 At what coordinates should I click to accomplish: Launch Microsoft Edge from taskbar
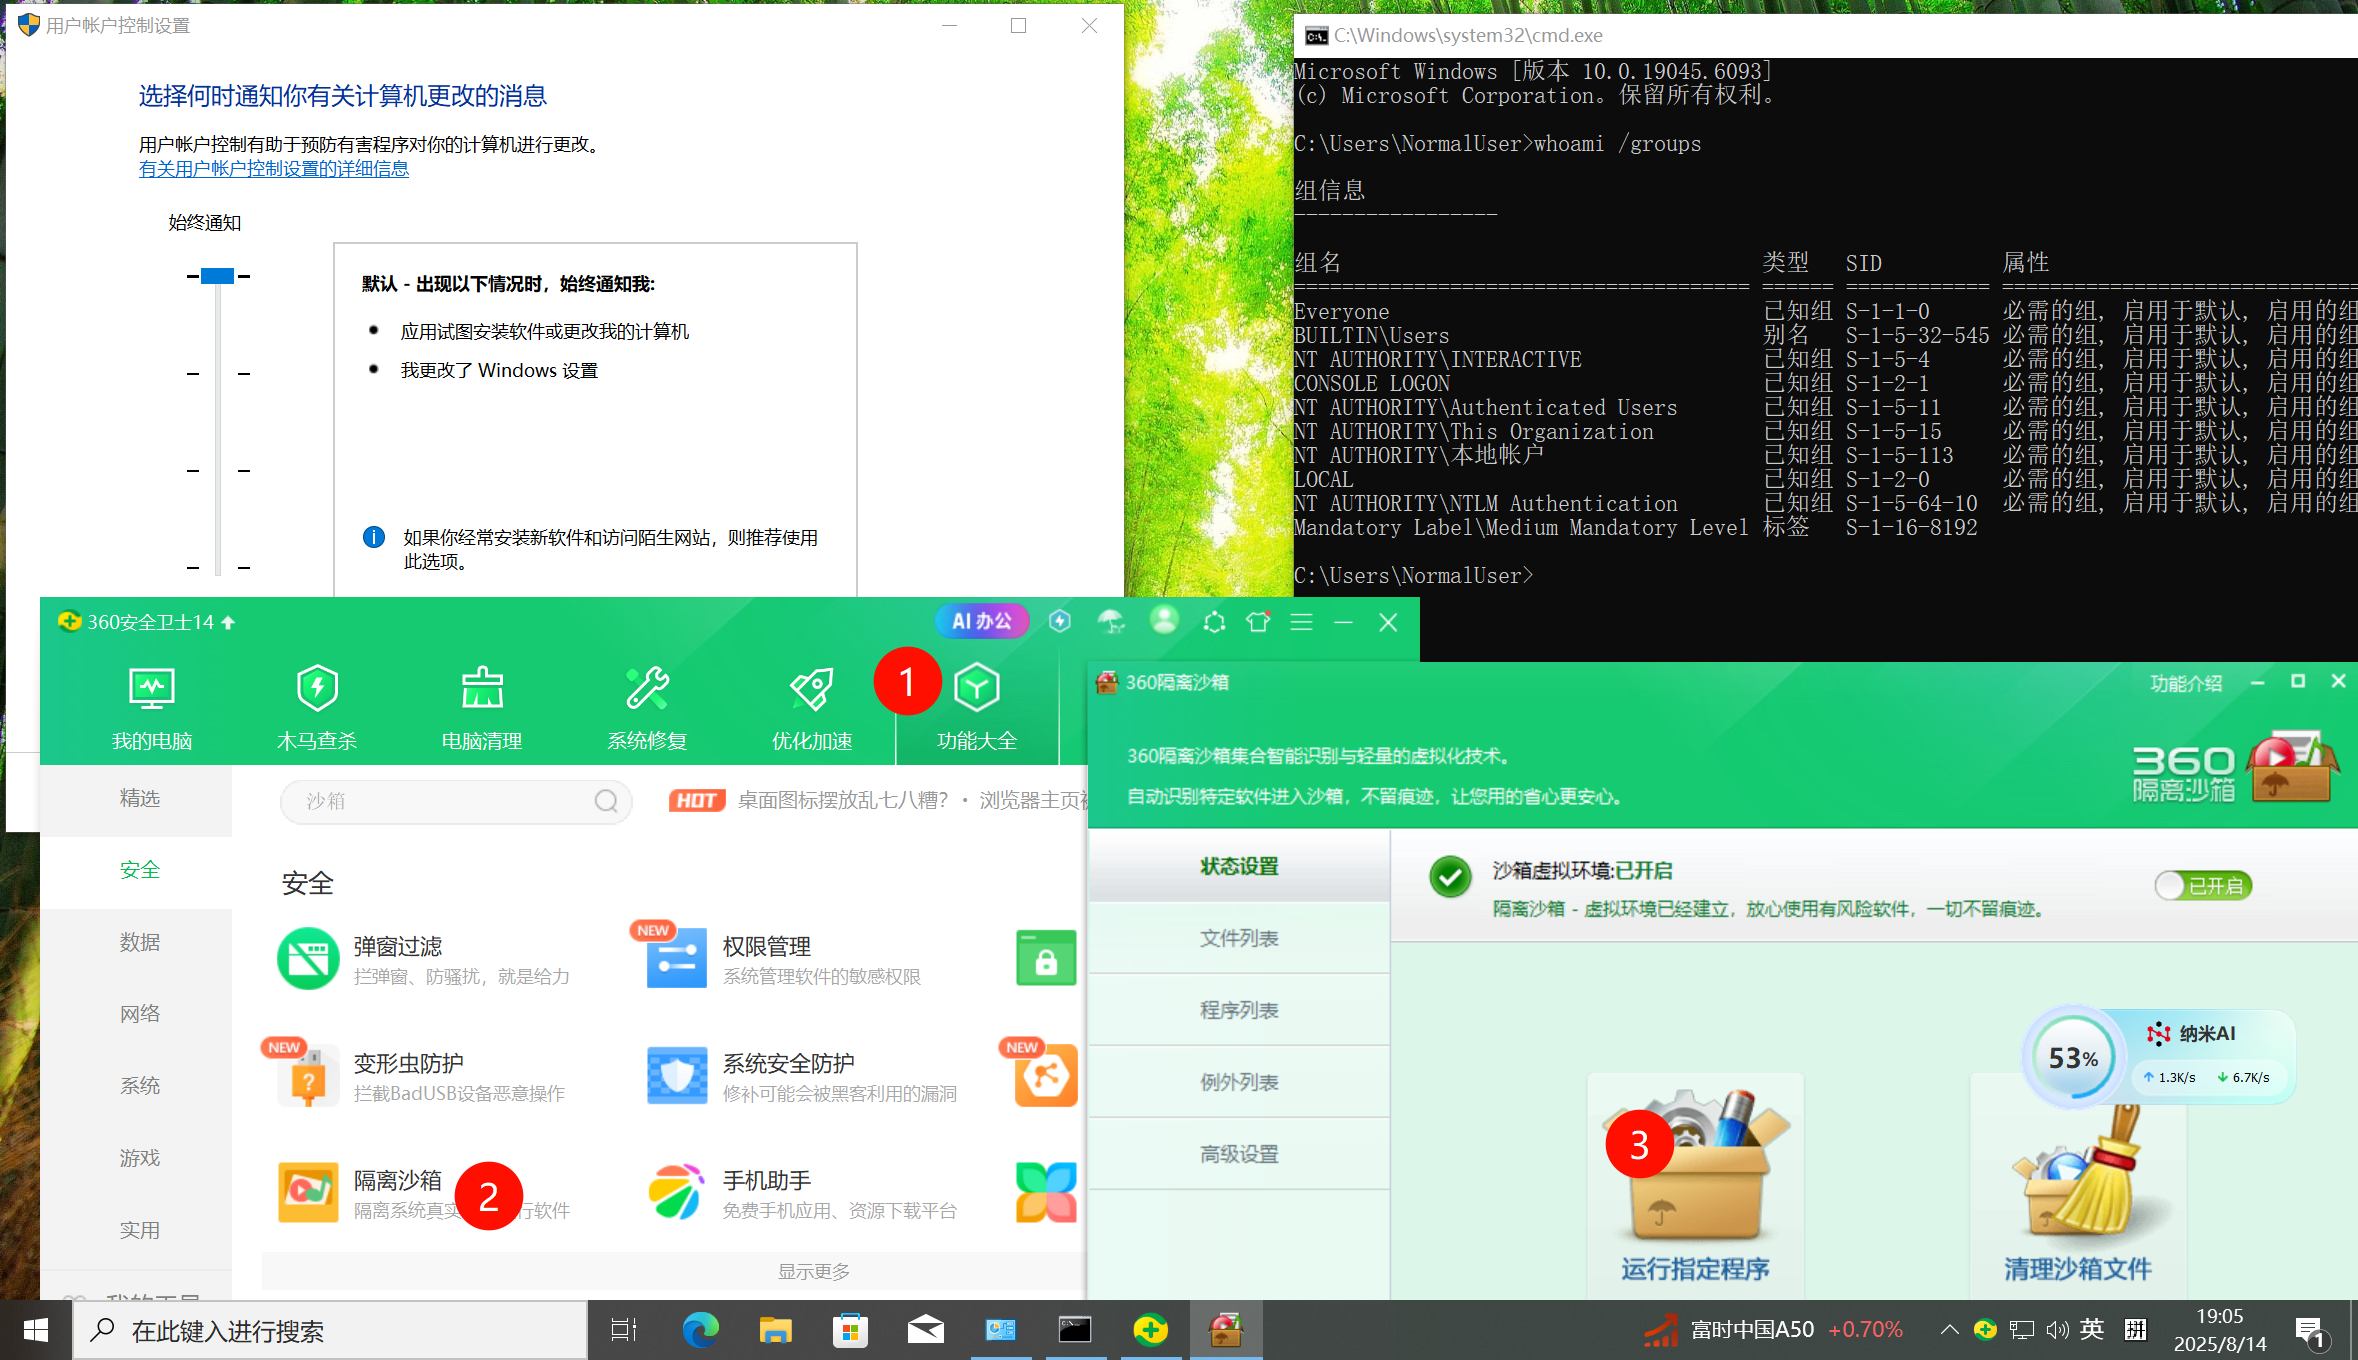700,1330
